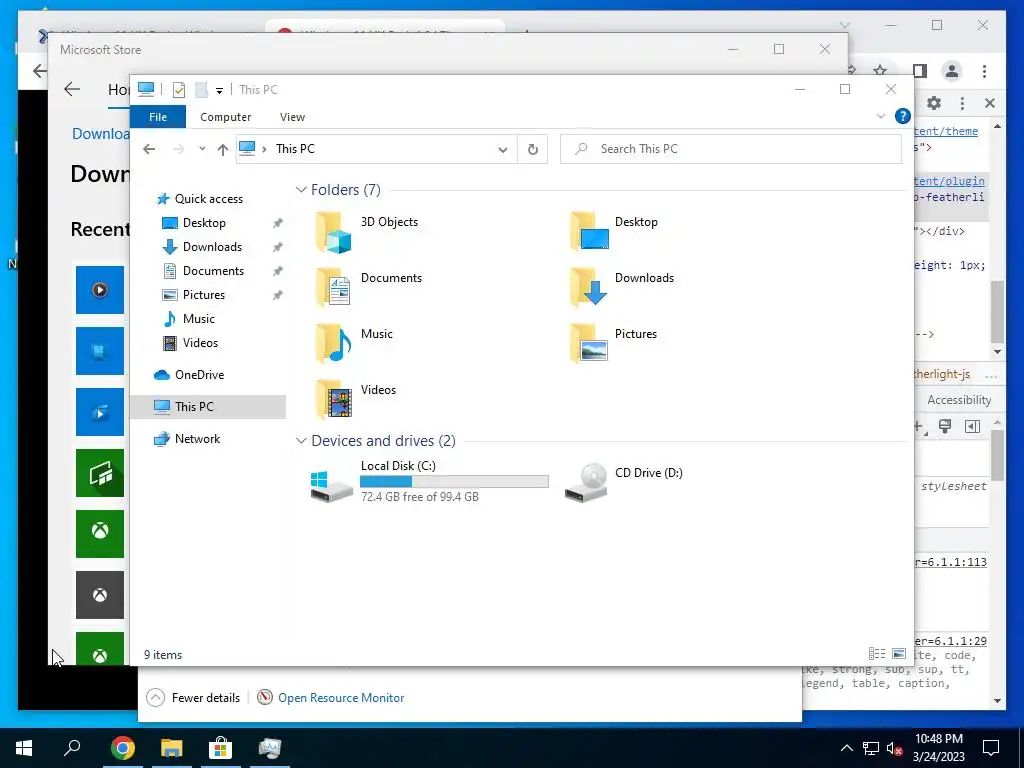Viewport: 1024px width, 768px height.
Task: Open Customize Quick Access Toolbar dropdown
Action: coord(219,91)
